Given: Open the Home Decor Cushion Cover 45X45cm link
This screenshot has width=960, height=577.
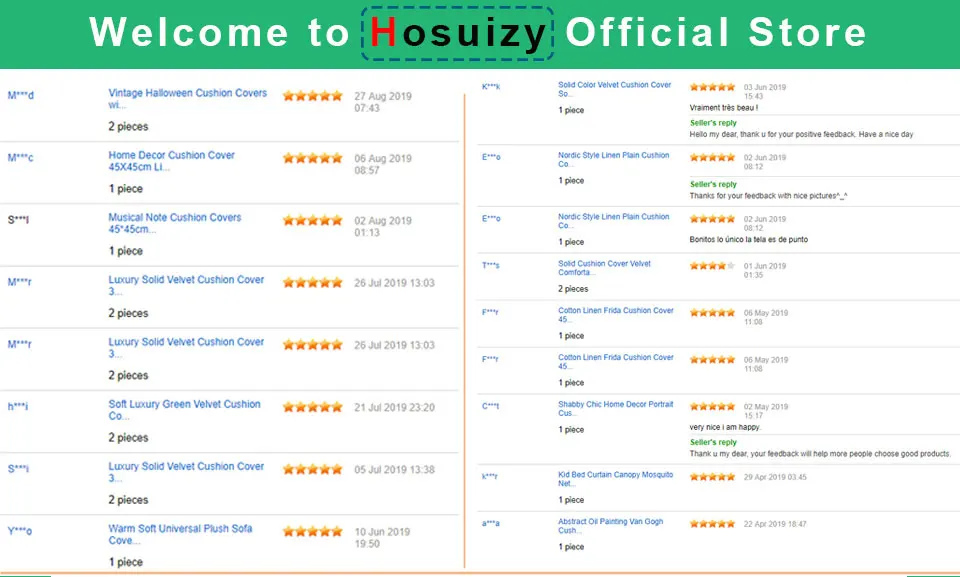Looking at the screenshot, I should coord(171,161).
